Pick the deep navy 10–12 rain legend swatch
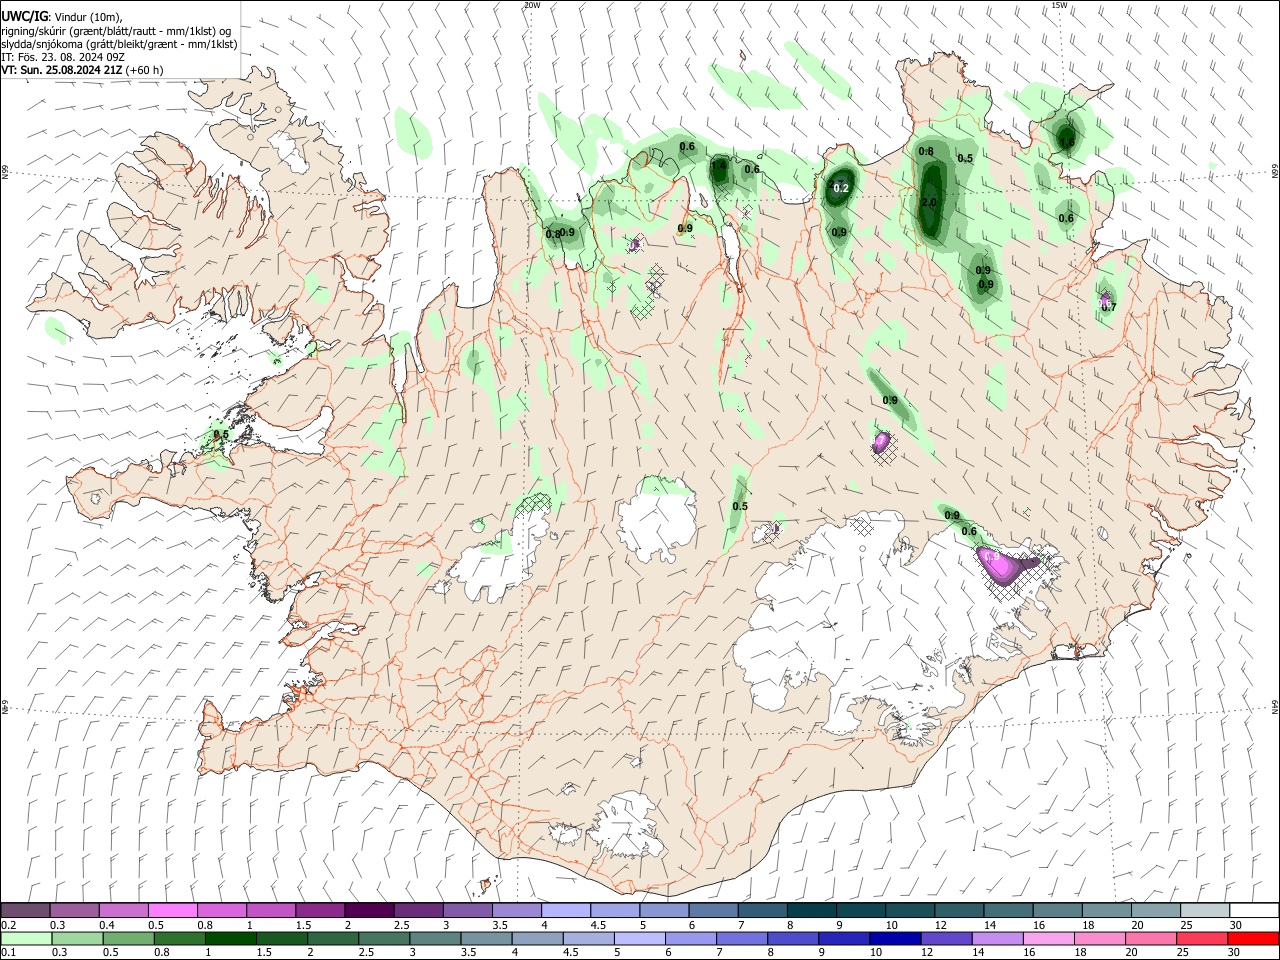 895,938
